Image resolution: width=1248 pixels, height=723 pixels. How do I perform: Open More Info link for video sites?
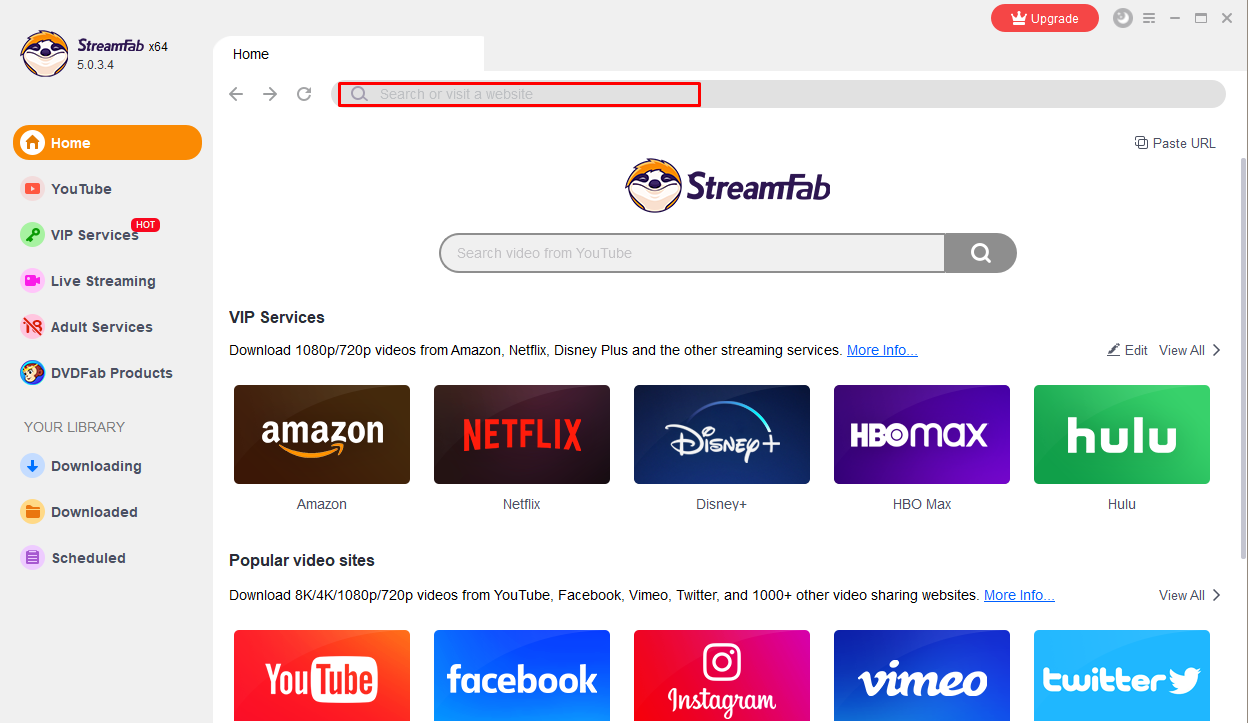coord(1019,595)
